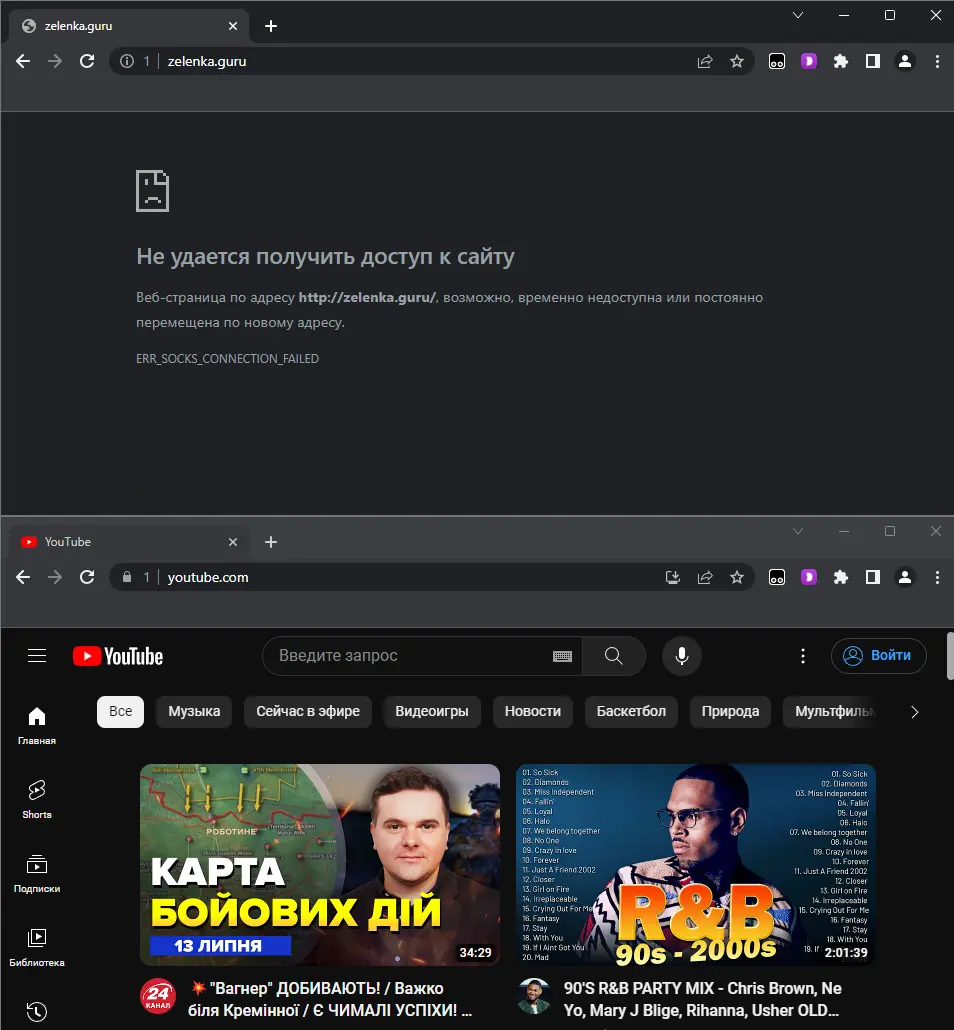Bookmark the youtube.com page
The height and width of the screenshot is (1030, 954).
(737, 577)
